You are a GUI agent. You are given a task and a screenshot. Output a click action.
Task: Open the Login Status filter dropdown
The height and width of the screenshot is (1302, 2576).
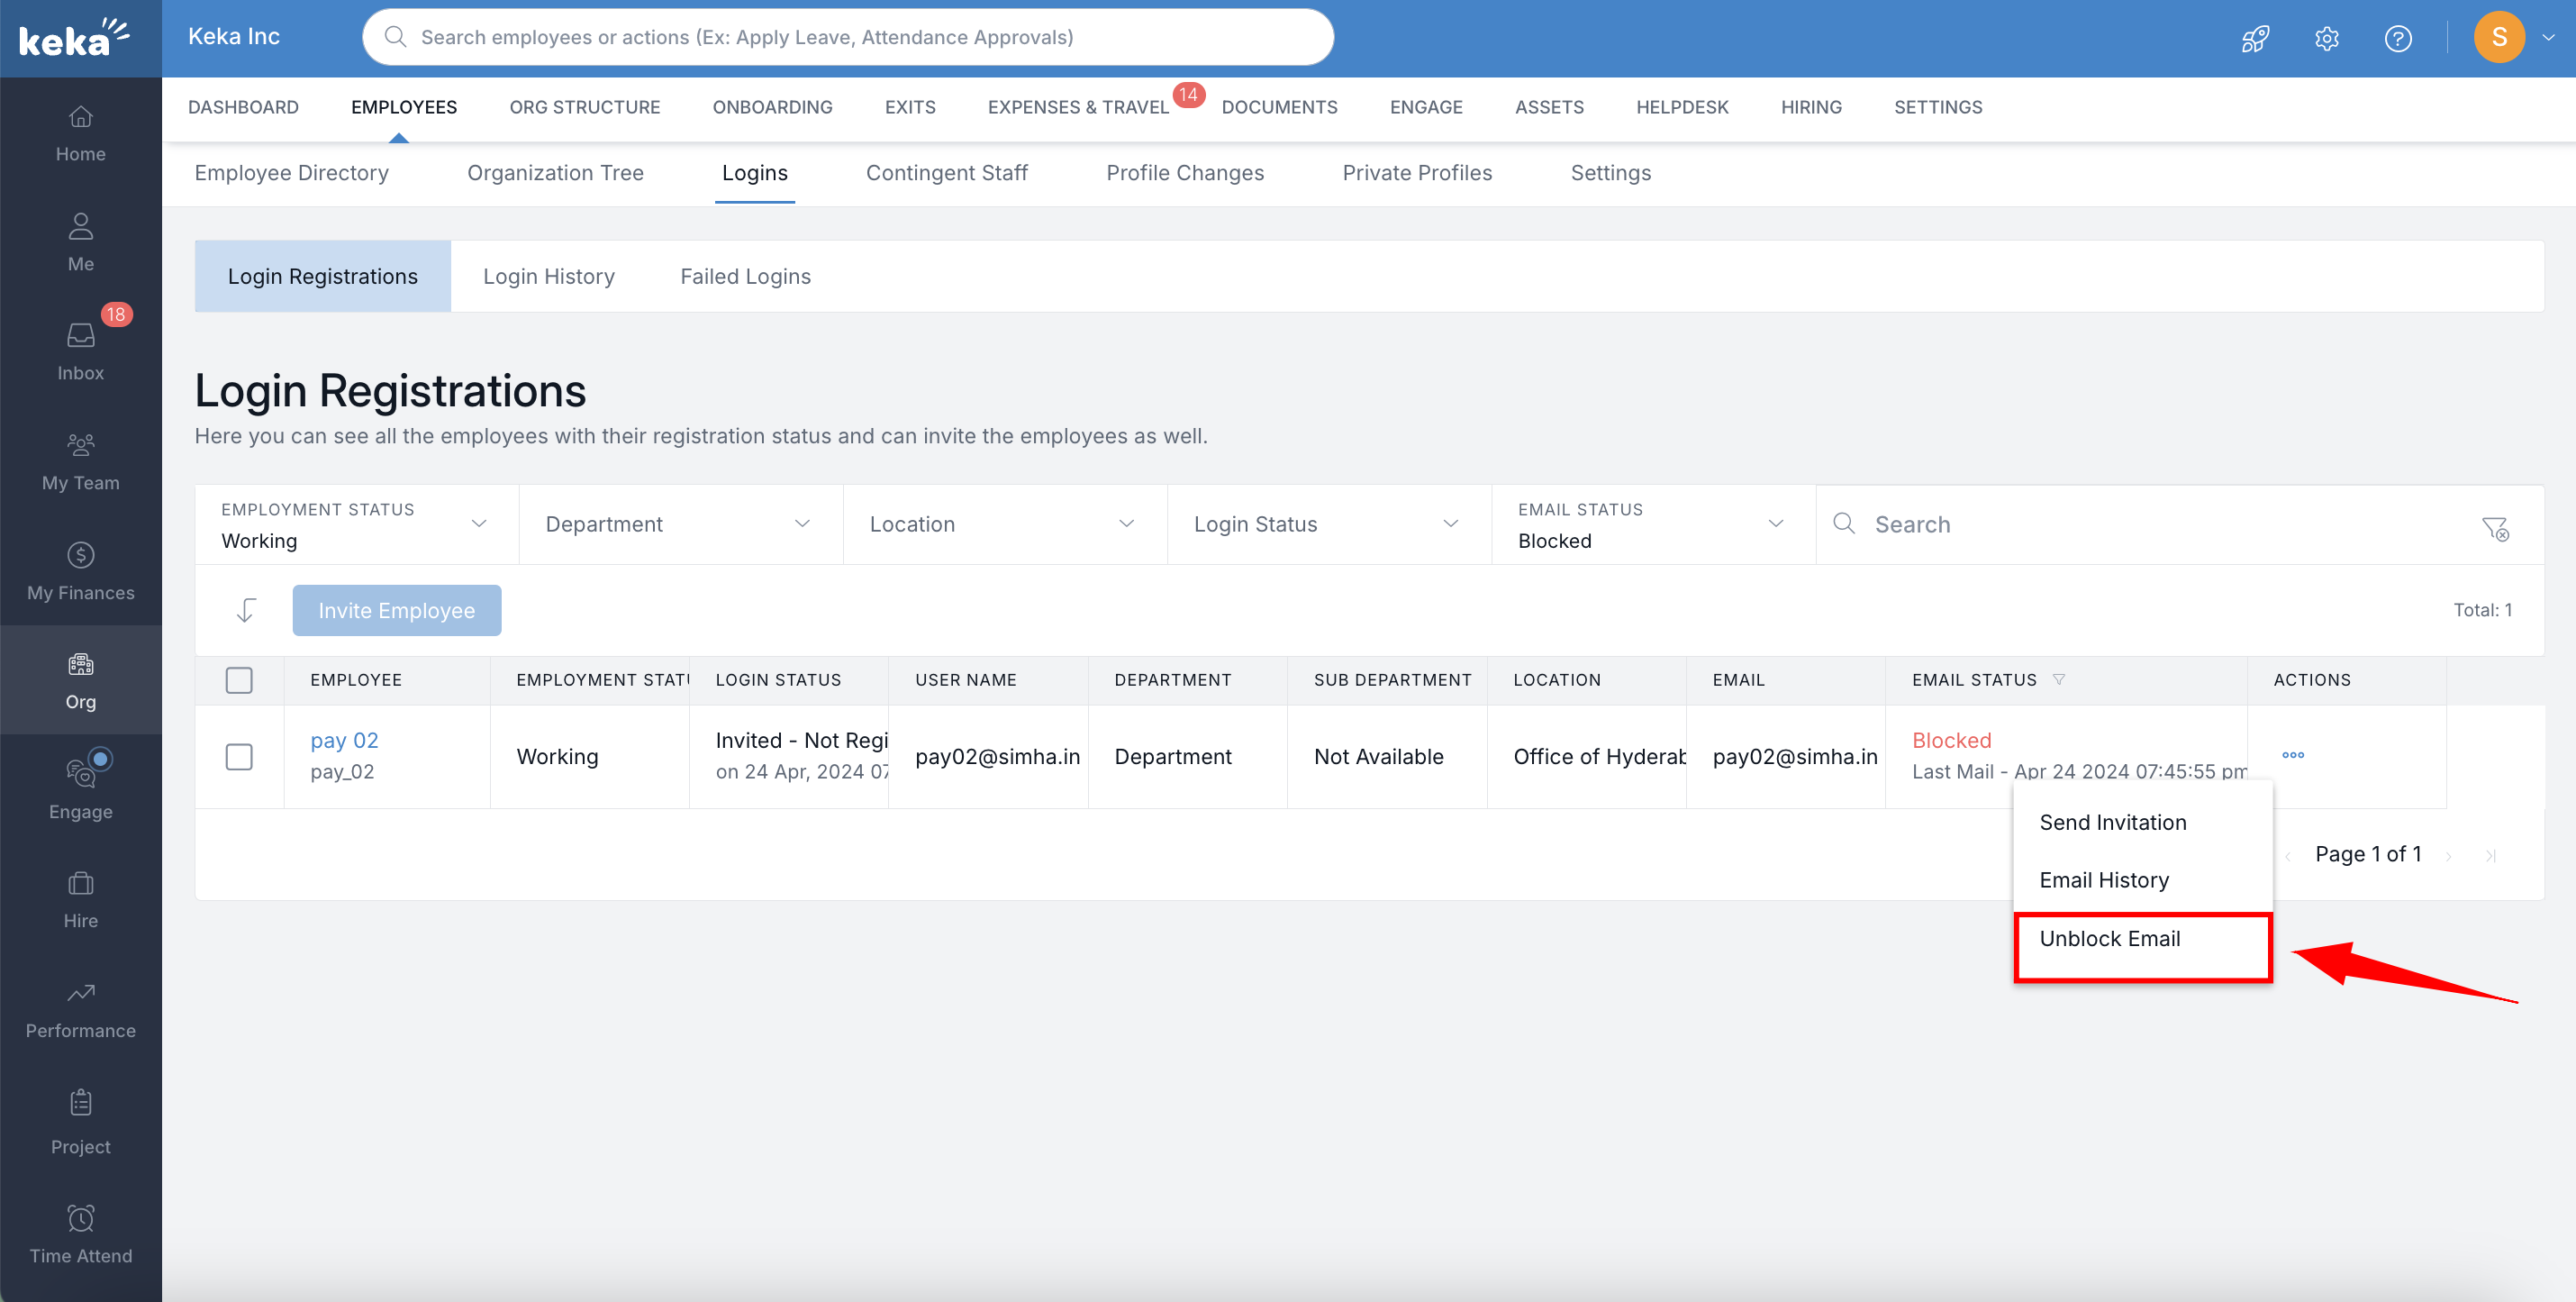coord(1327,525)
